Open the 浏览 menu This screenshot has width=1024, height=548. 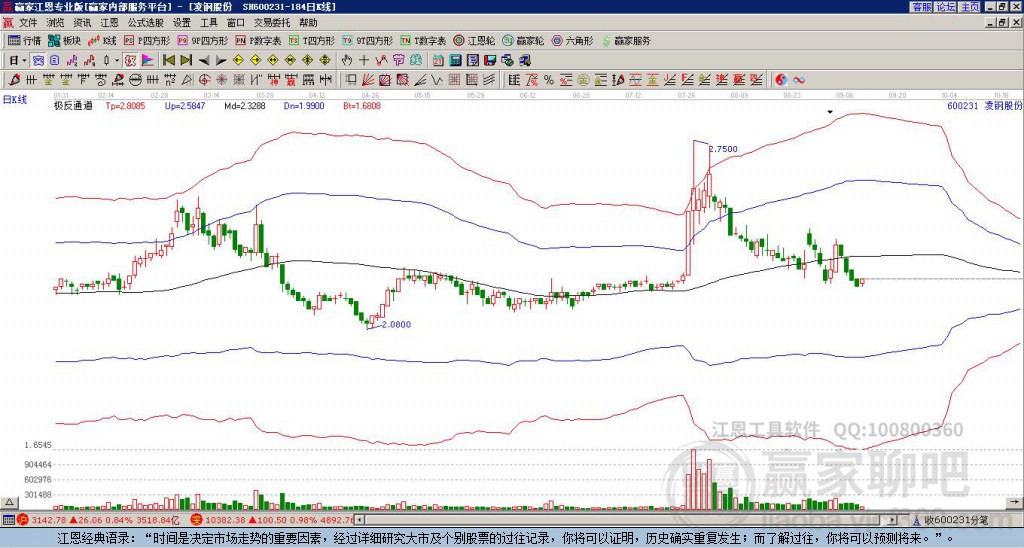tap(56, 23)
